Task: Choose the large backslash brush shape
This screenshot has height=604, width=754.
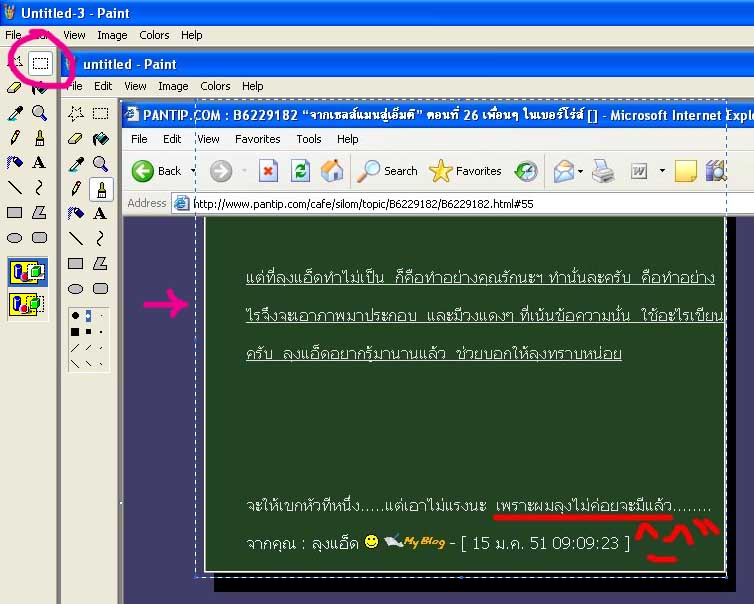Action: (75, 364)
